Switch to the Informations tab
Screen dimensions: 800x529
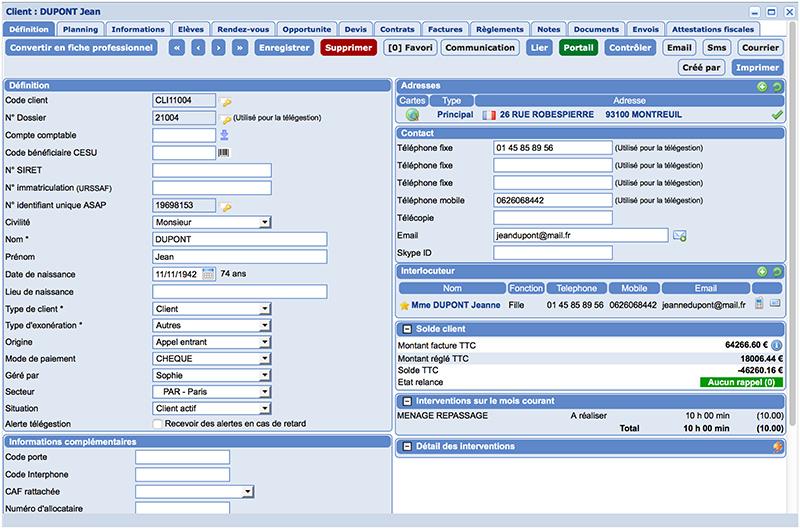[x=138, y=29]
